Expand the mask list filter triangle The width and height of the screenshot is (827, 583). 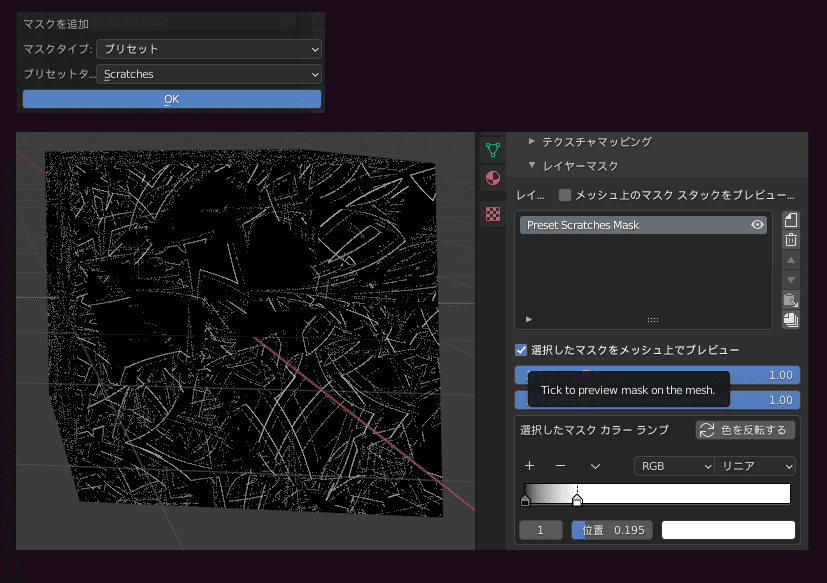(x=529, y=319)
